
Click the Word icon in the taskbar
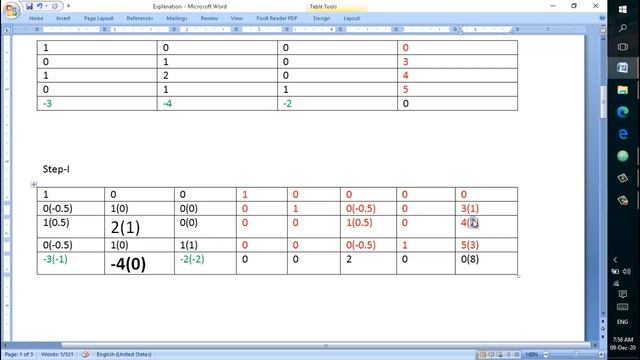click(623, 68)
